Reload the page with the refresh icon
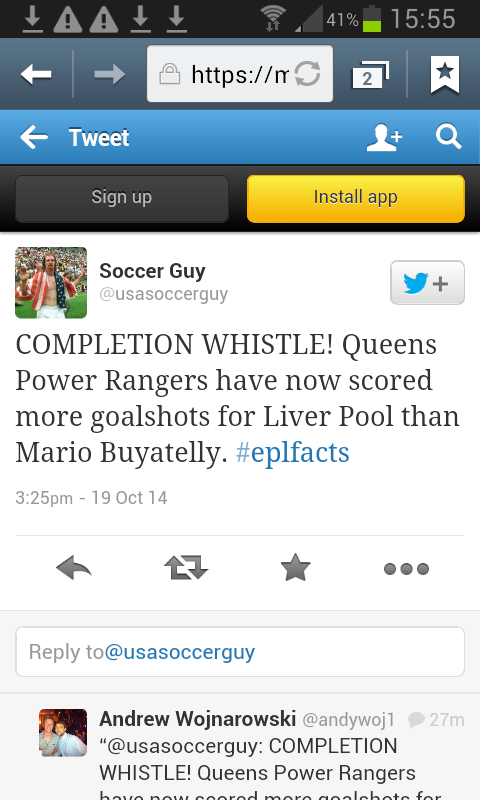Image resolution: width=480 pixels, height=800 pixels. click(307, 74)
